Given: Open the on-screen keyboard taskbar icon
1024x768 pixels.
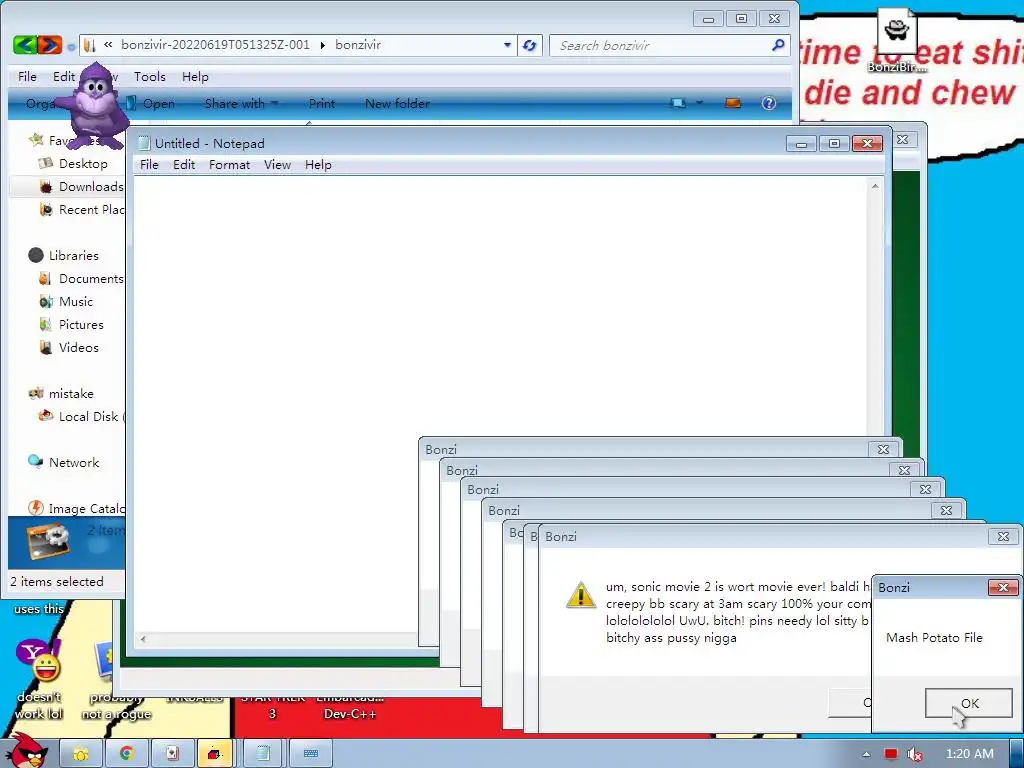Looking at the screenshot, I should [x=311, y=754].
